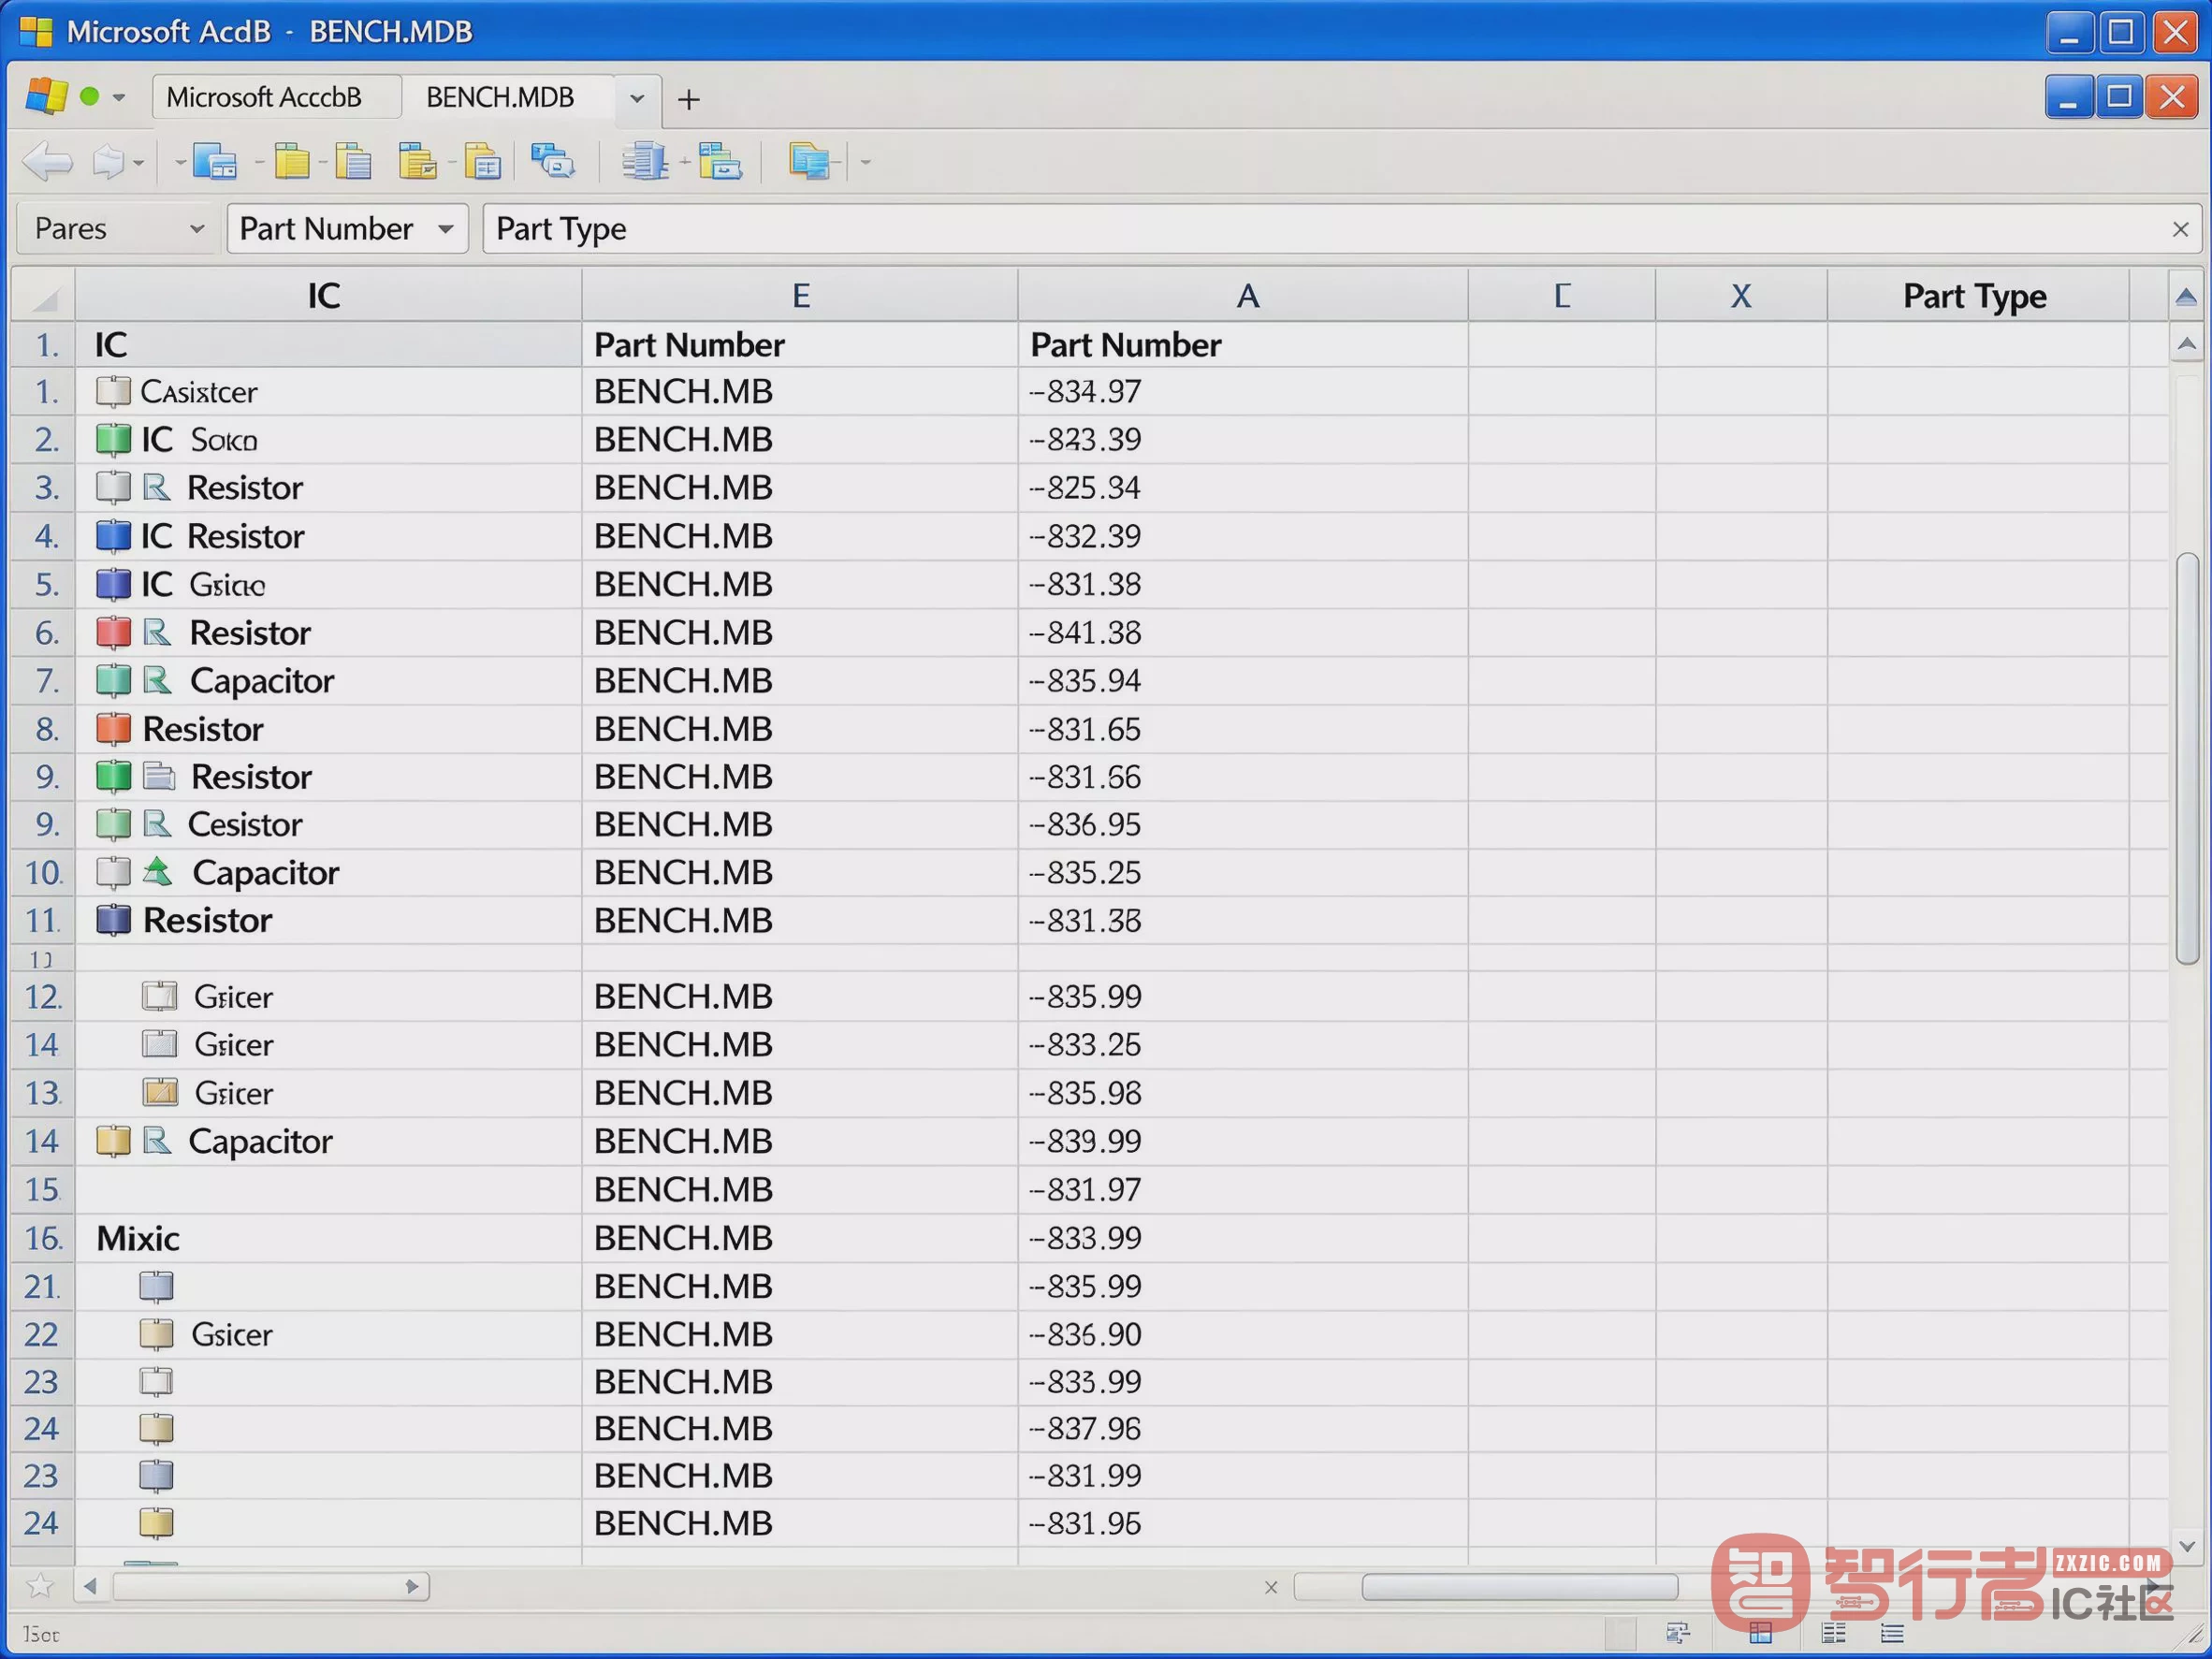
Task: Open the Part Number dropdown
Action: click(x=347, y=229)
